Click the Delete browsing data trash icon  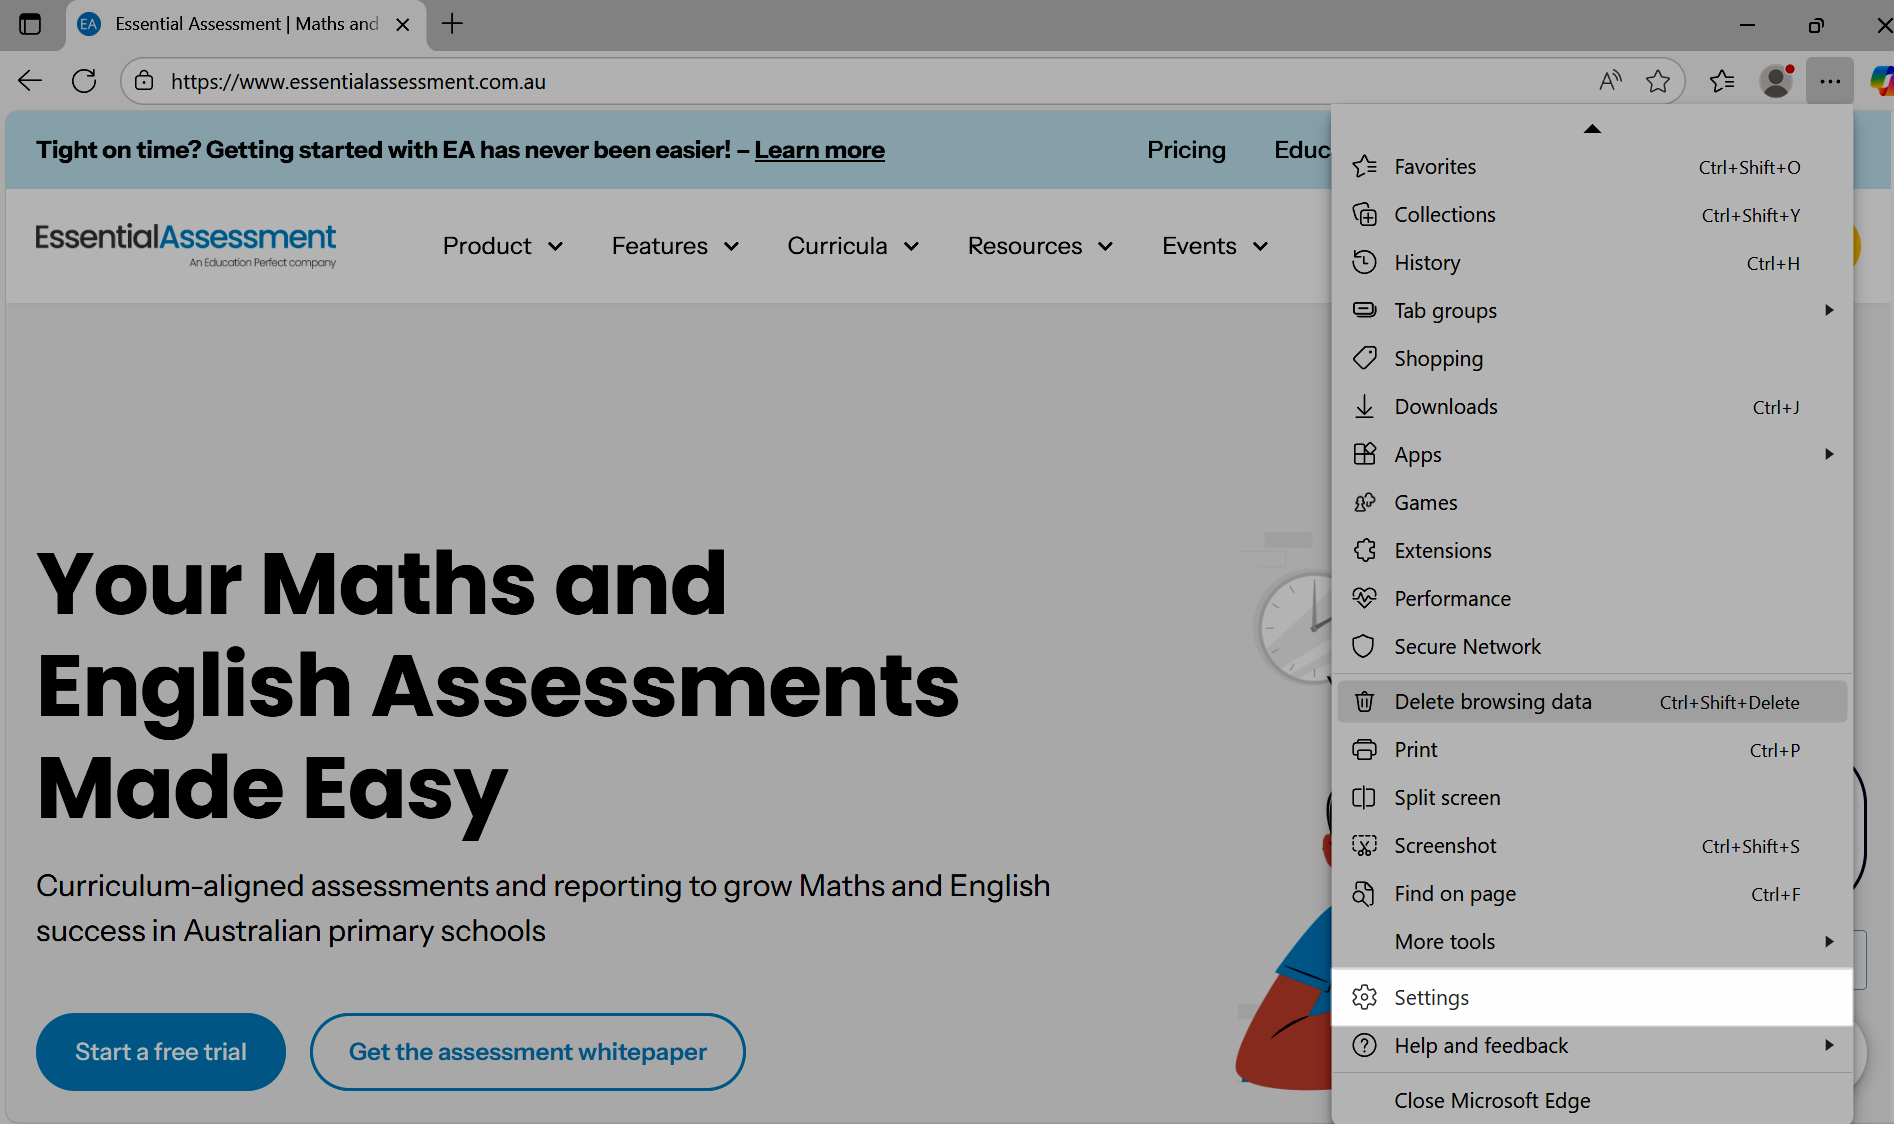[x=1364, y=702]
